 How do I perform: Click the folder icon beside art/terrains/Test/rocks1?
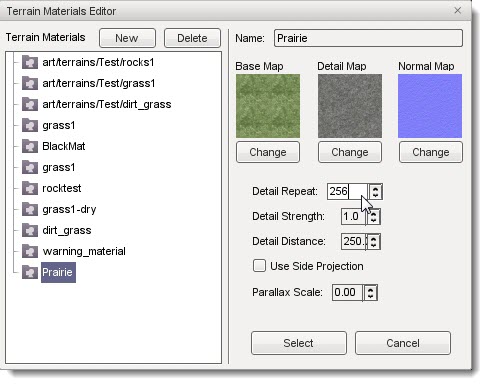tap(30, 62)
